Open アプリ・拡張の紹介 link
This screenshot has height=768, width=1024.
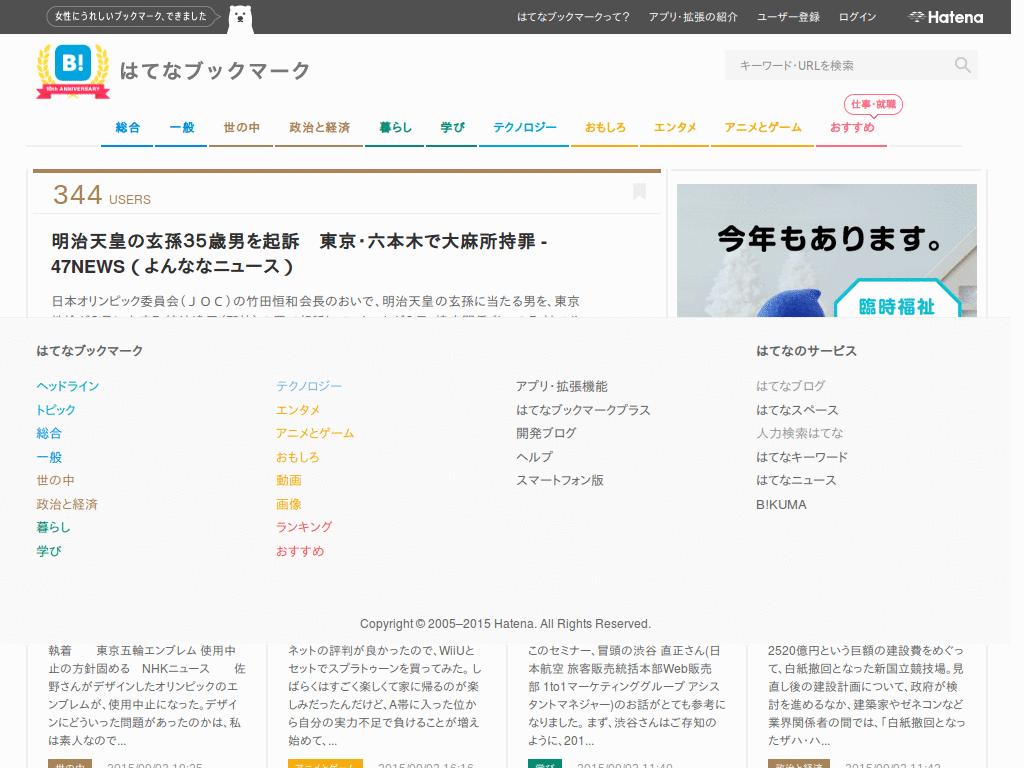[x=693, y=17]
